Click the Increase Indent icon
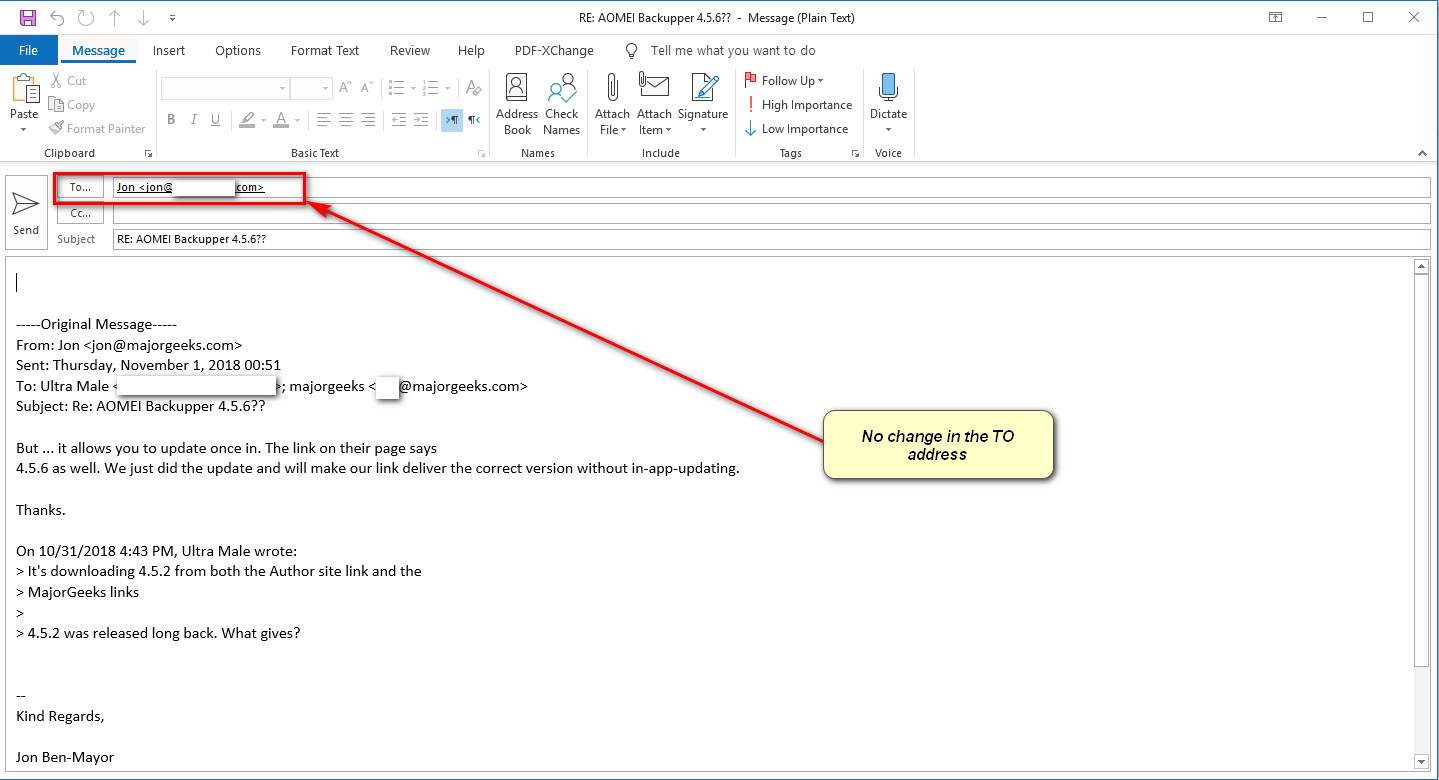Screen dimensions: 1439x780 click(421, 120)
